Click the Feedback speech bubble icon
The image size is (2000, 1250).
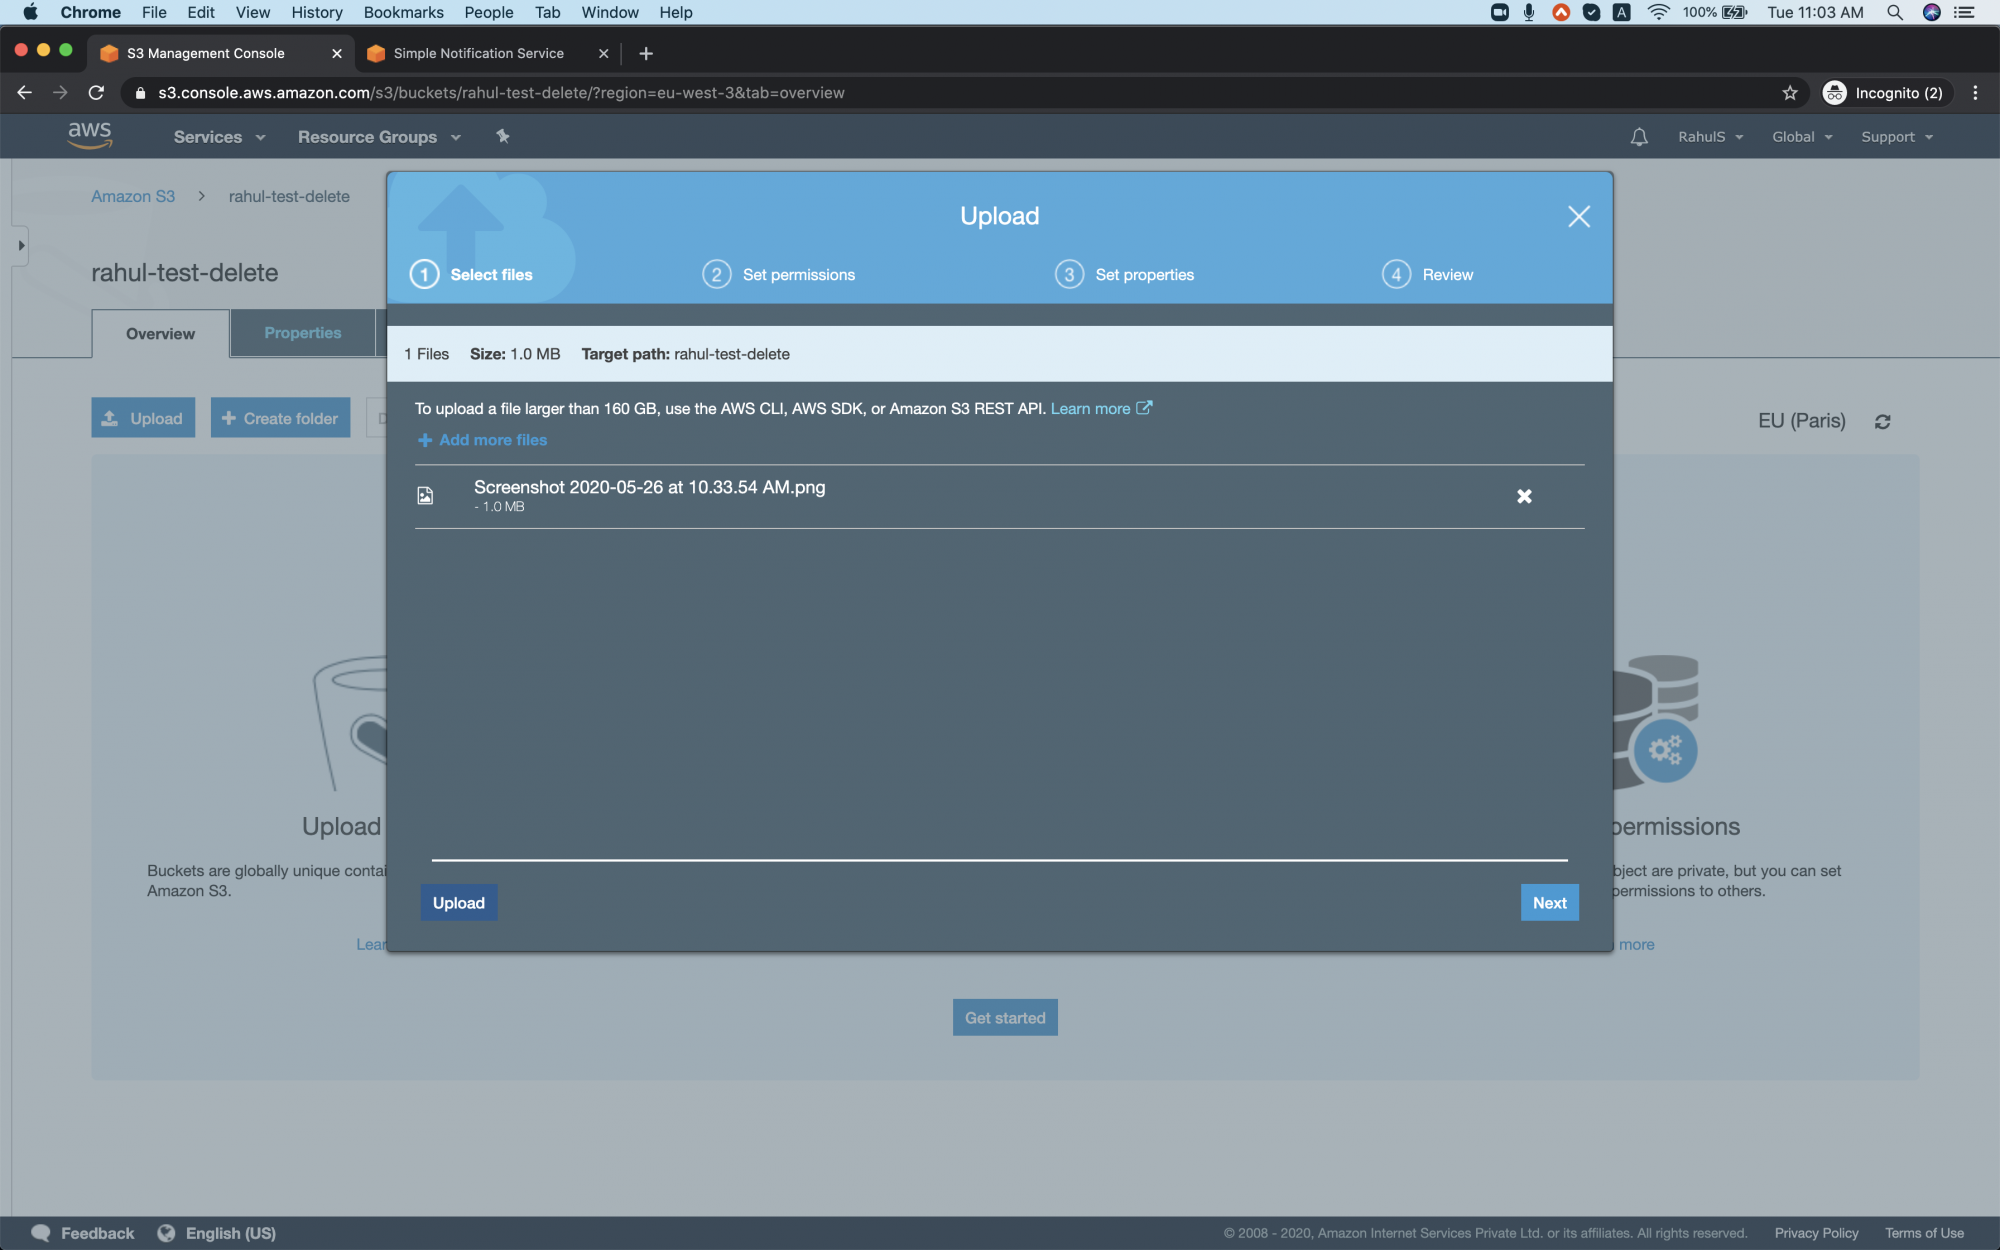tap(41, 1232)
